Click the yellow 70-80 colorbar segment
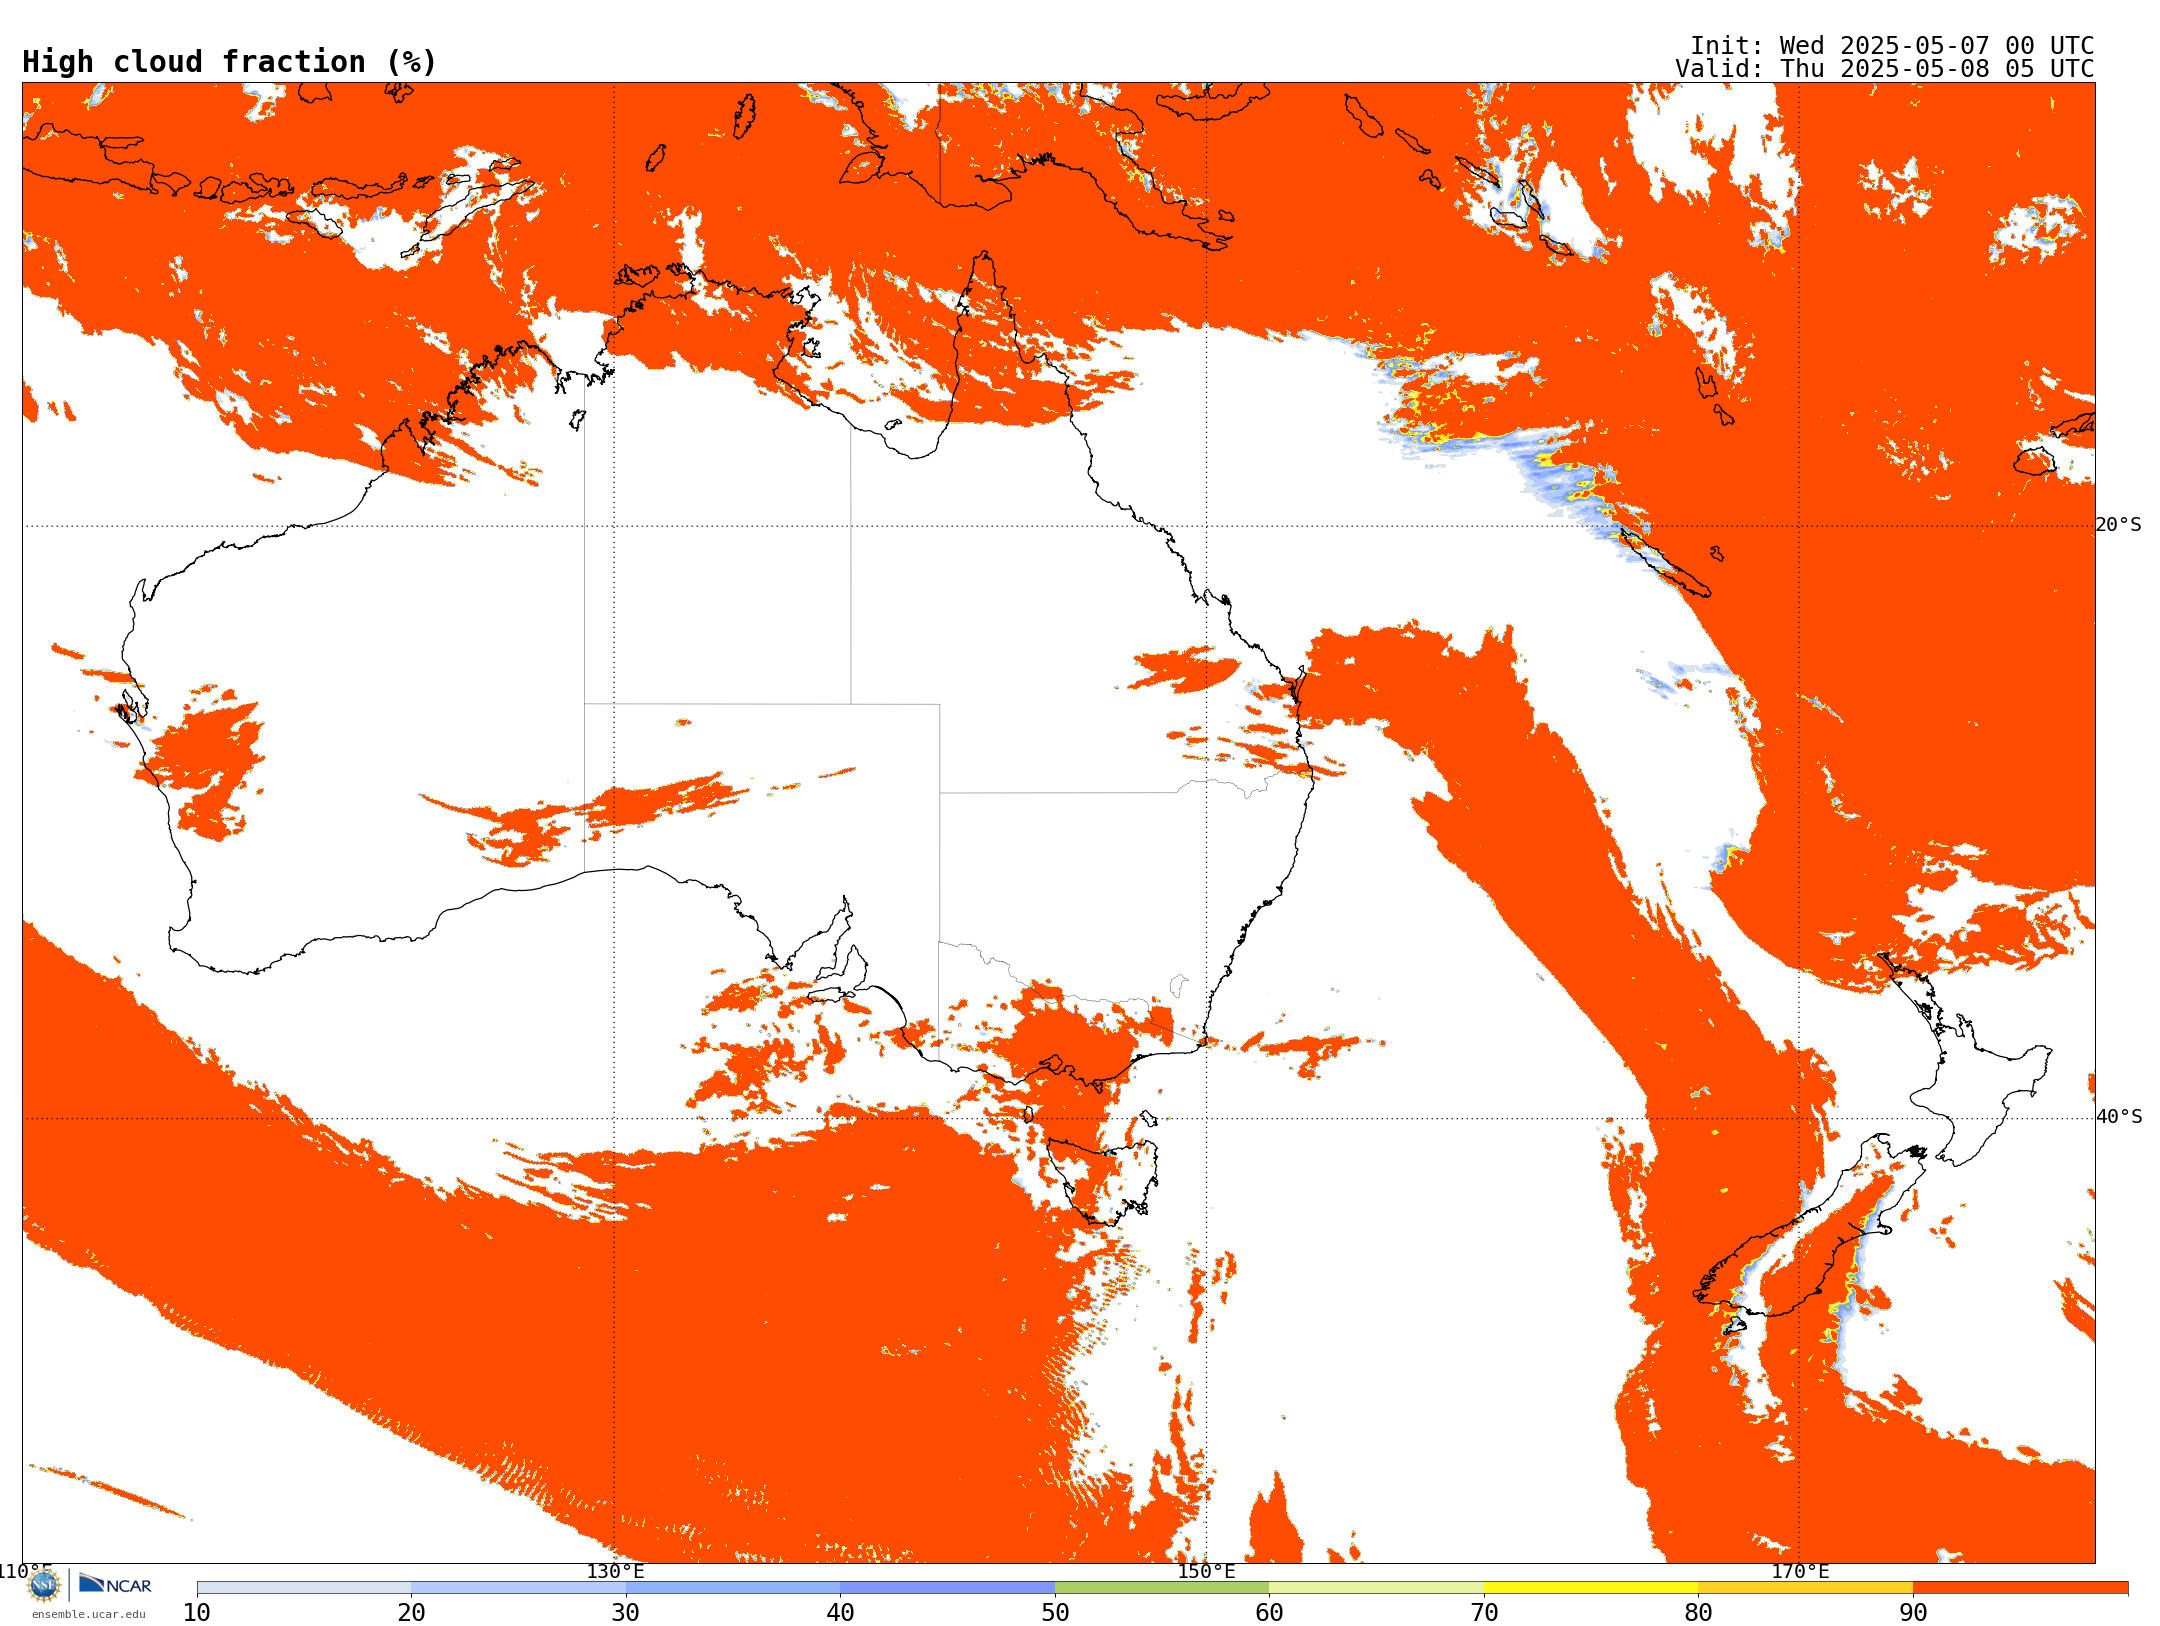Screen dimensions: 2160x1626 click(1591, 1588)
